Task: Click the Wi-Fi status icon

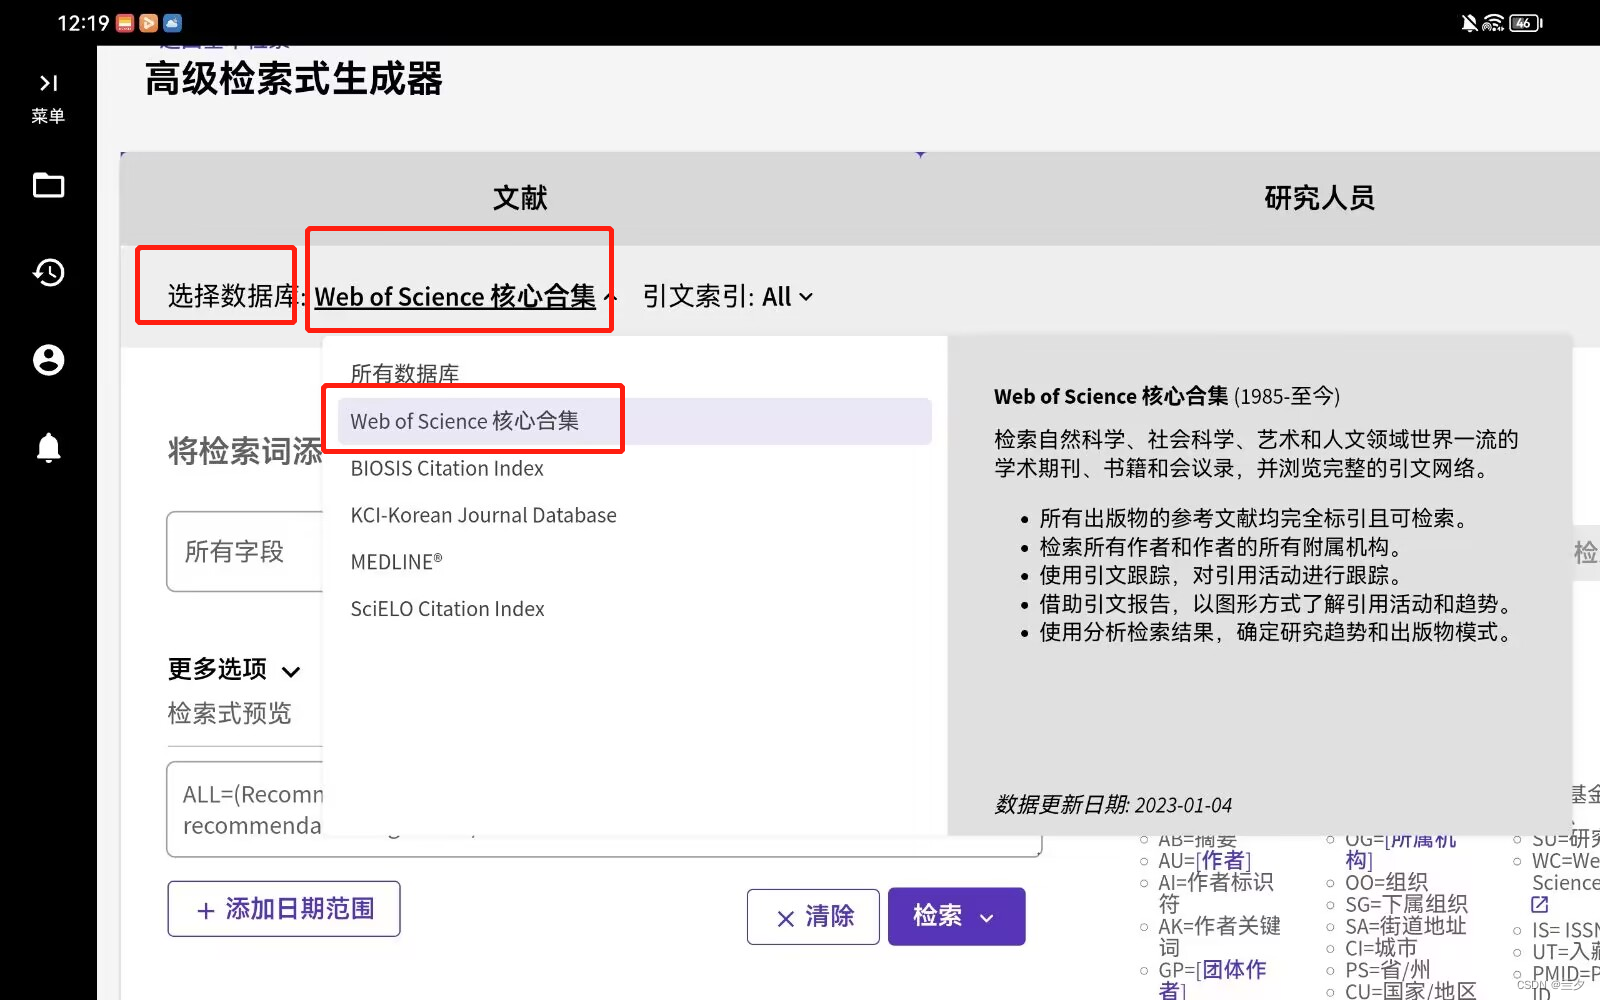Action: 1493,23
